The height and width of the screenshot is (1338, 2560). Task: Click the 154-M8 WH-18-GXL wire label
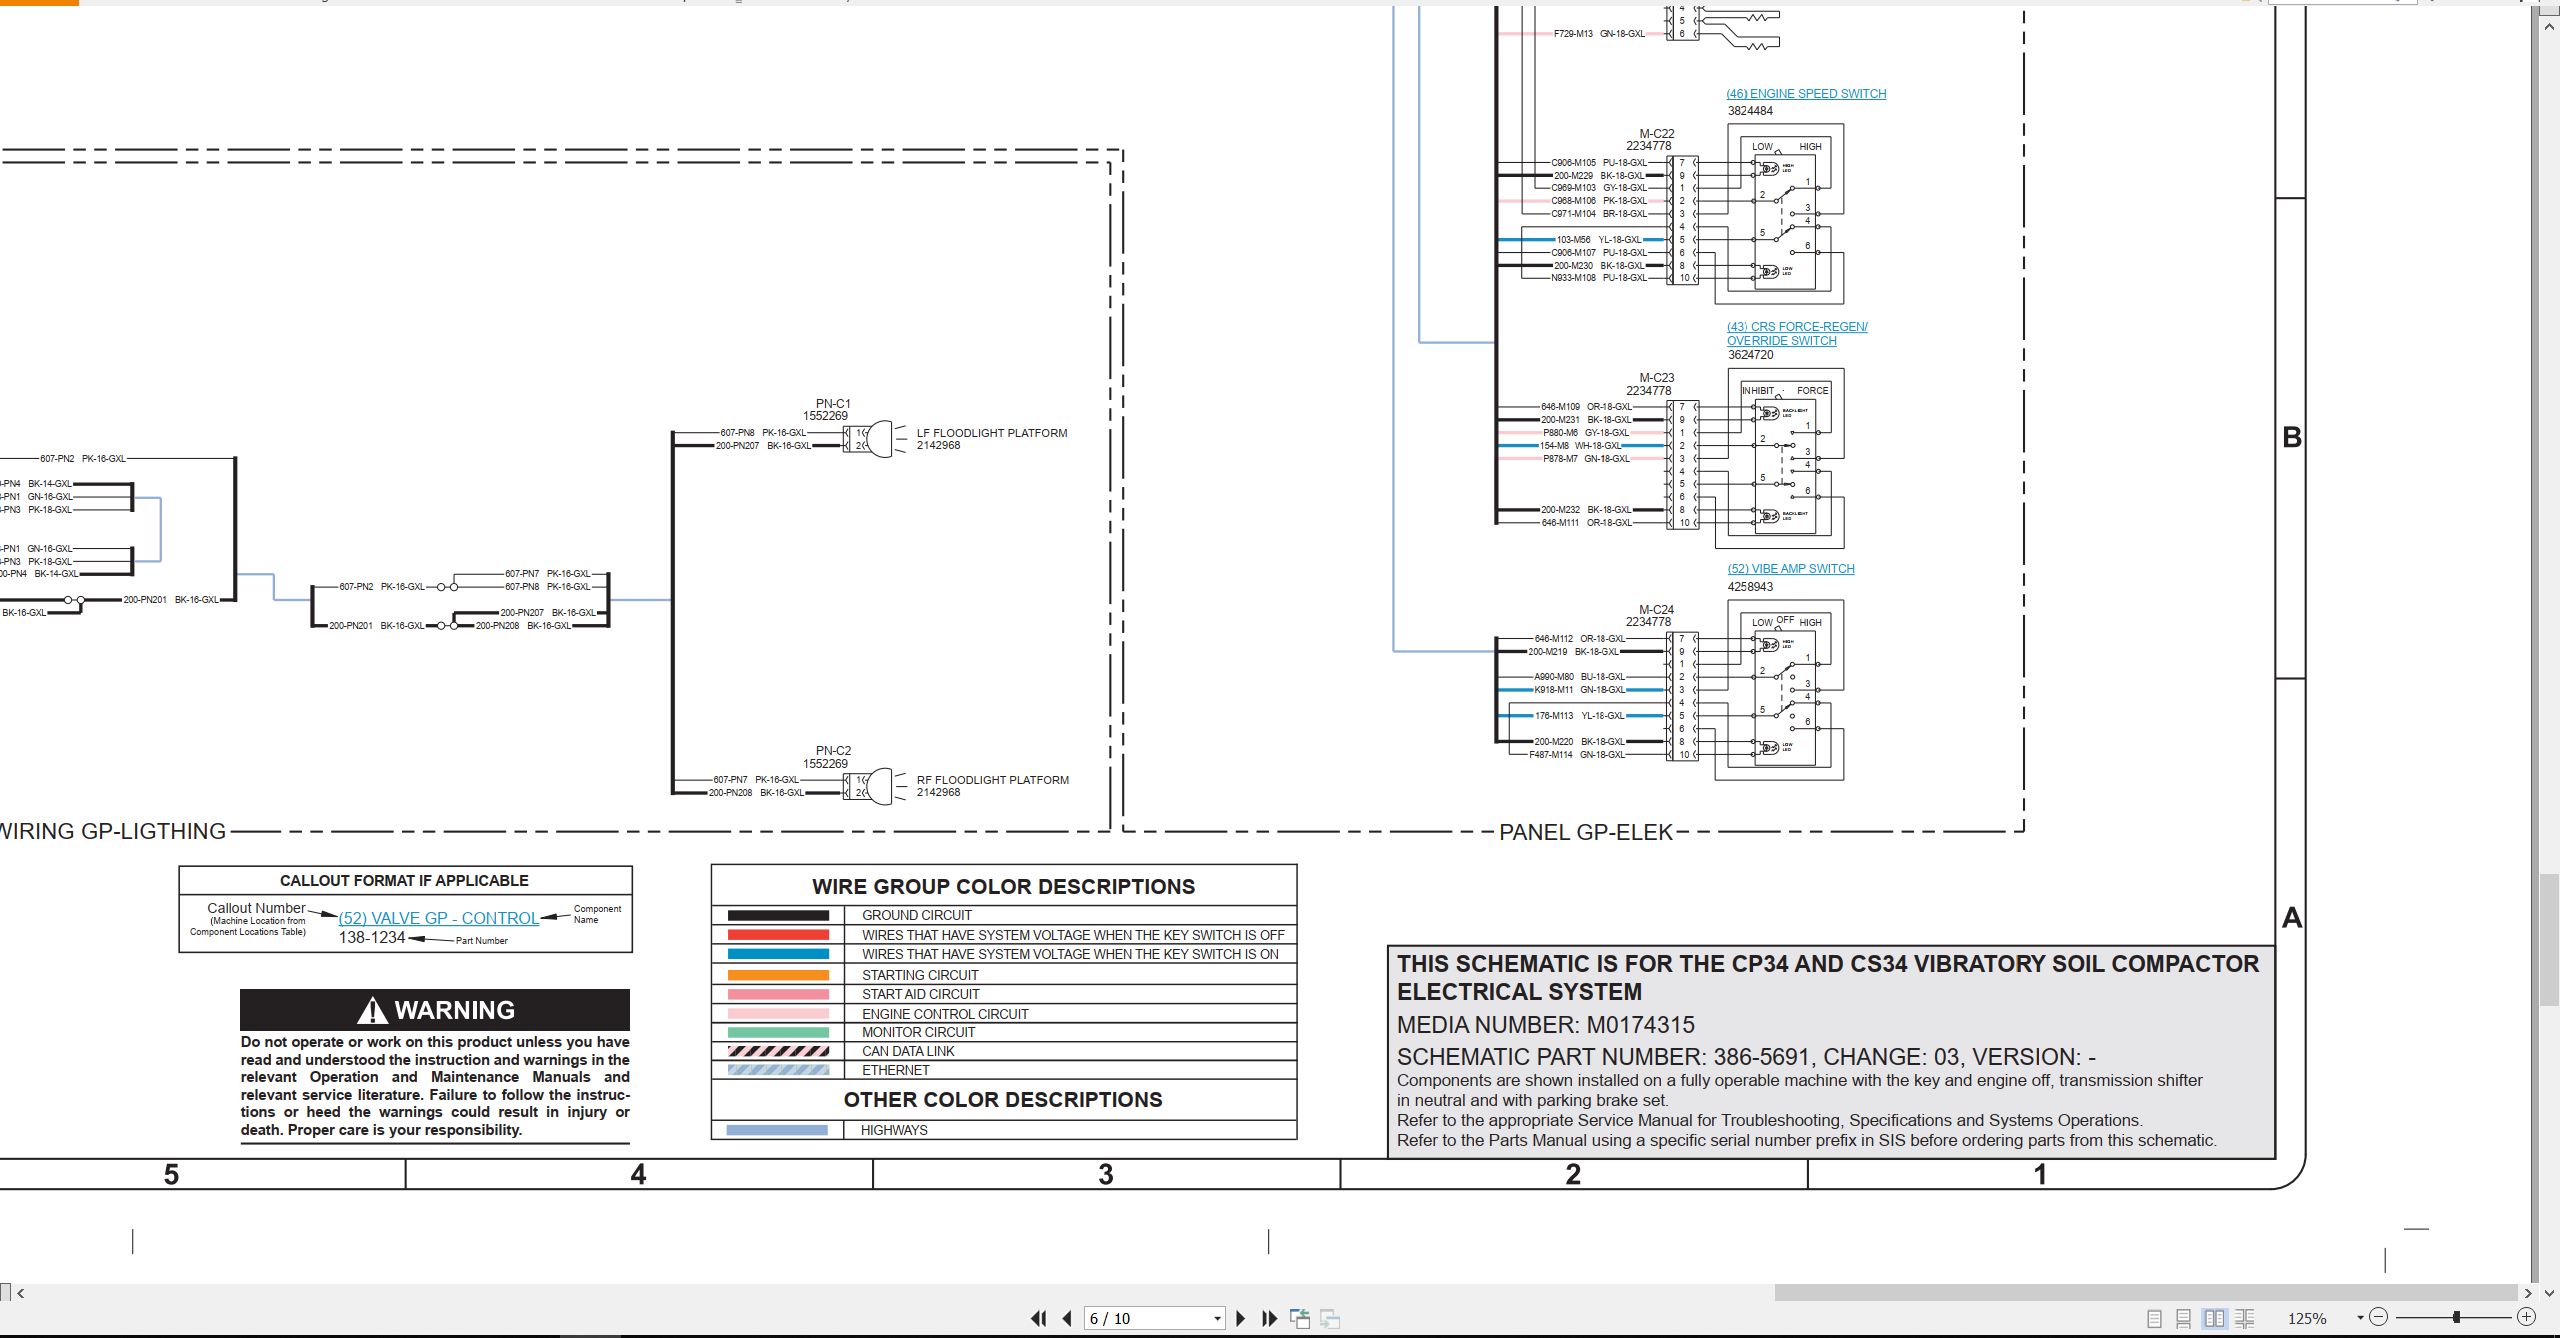pos(1581,446)
